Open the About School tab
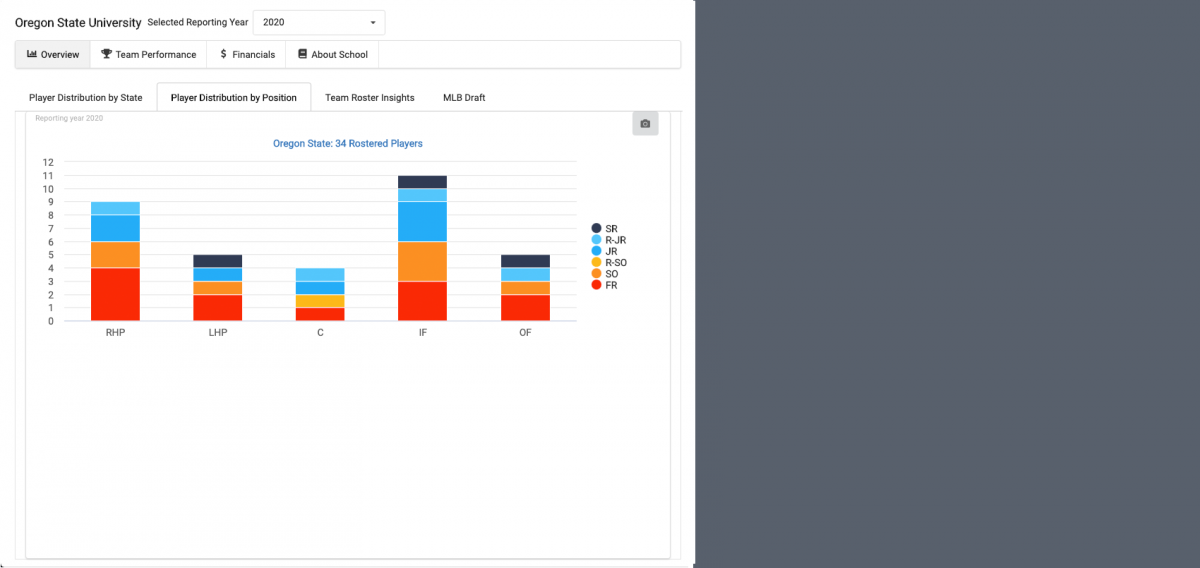 pos(332,54)
